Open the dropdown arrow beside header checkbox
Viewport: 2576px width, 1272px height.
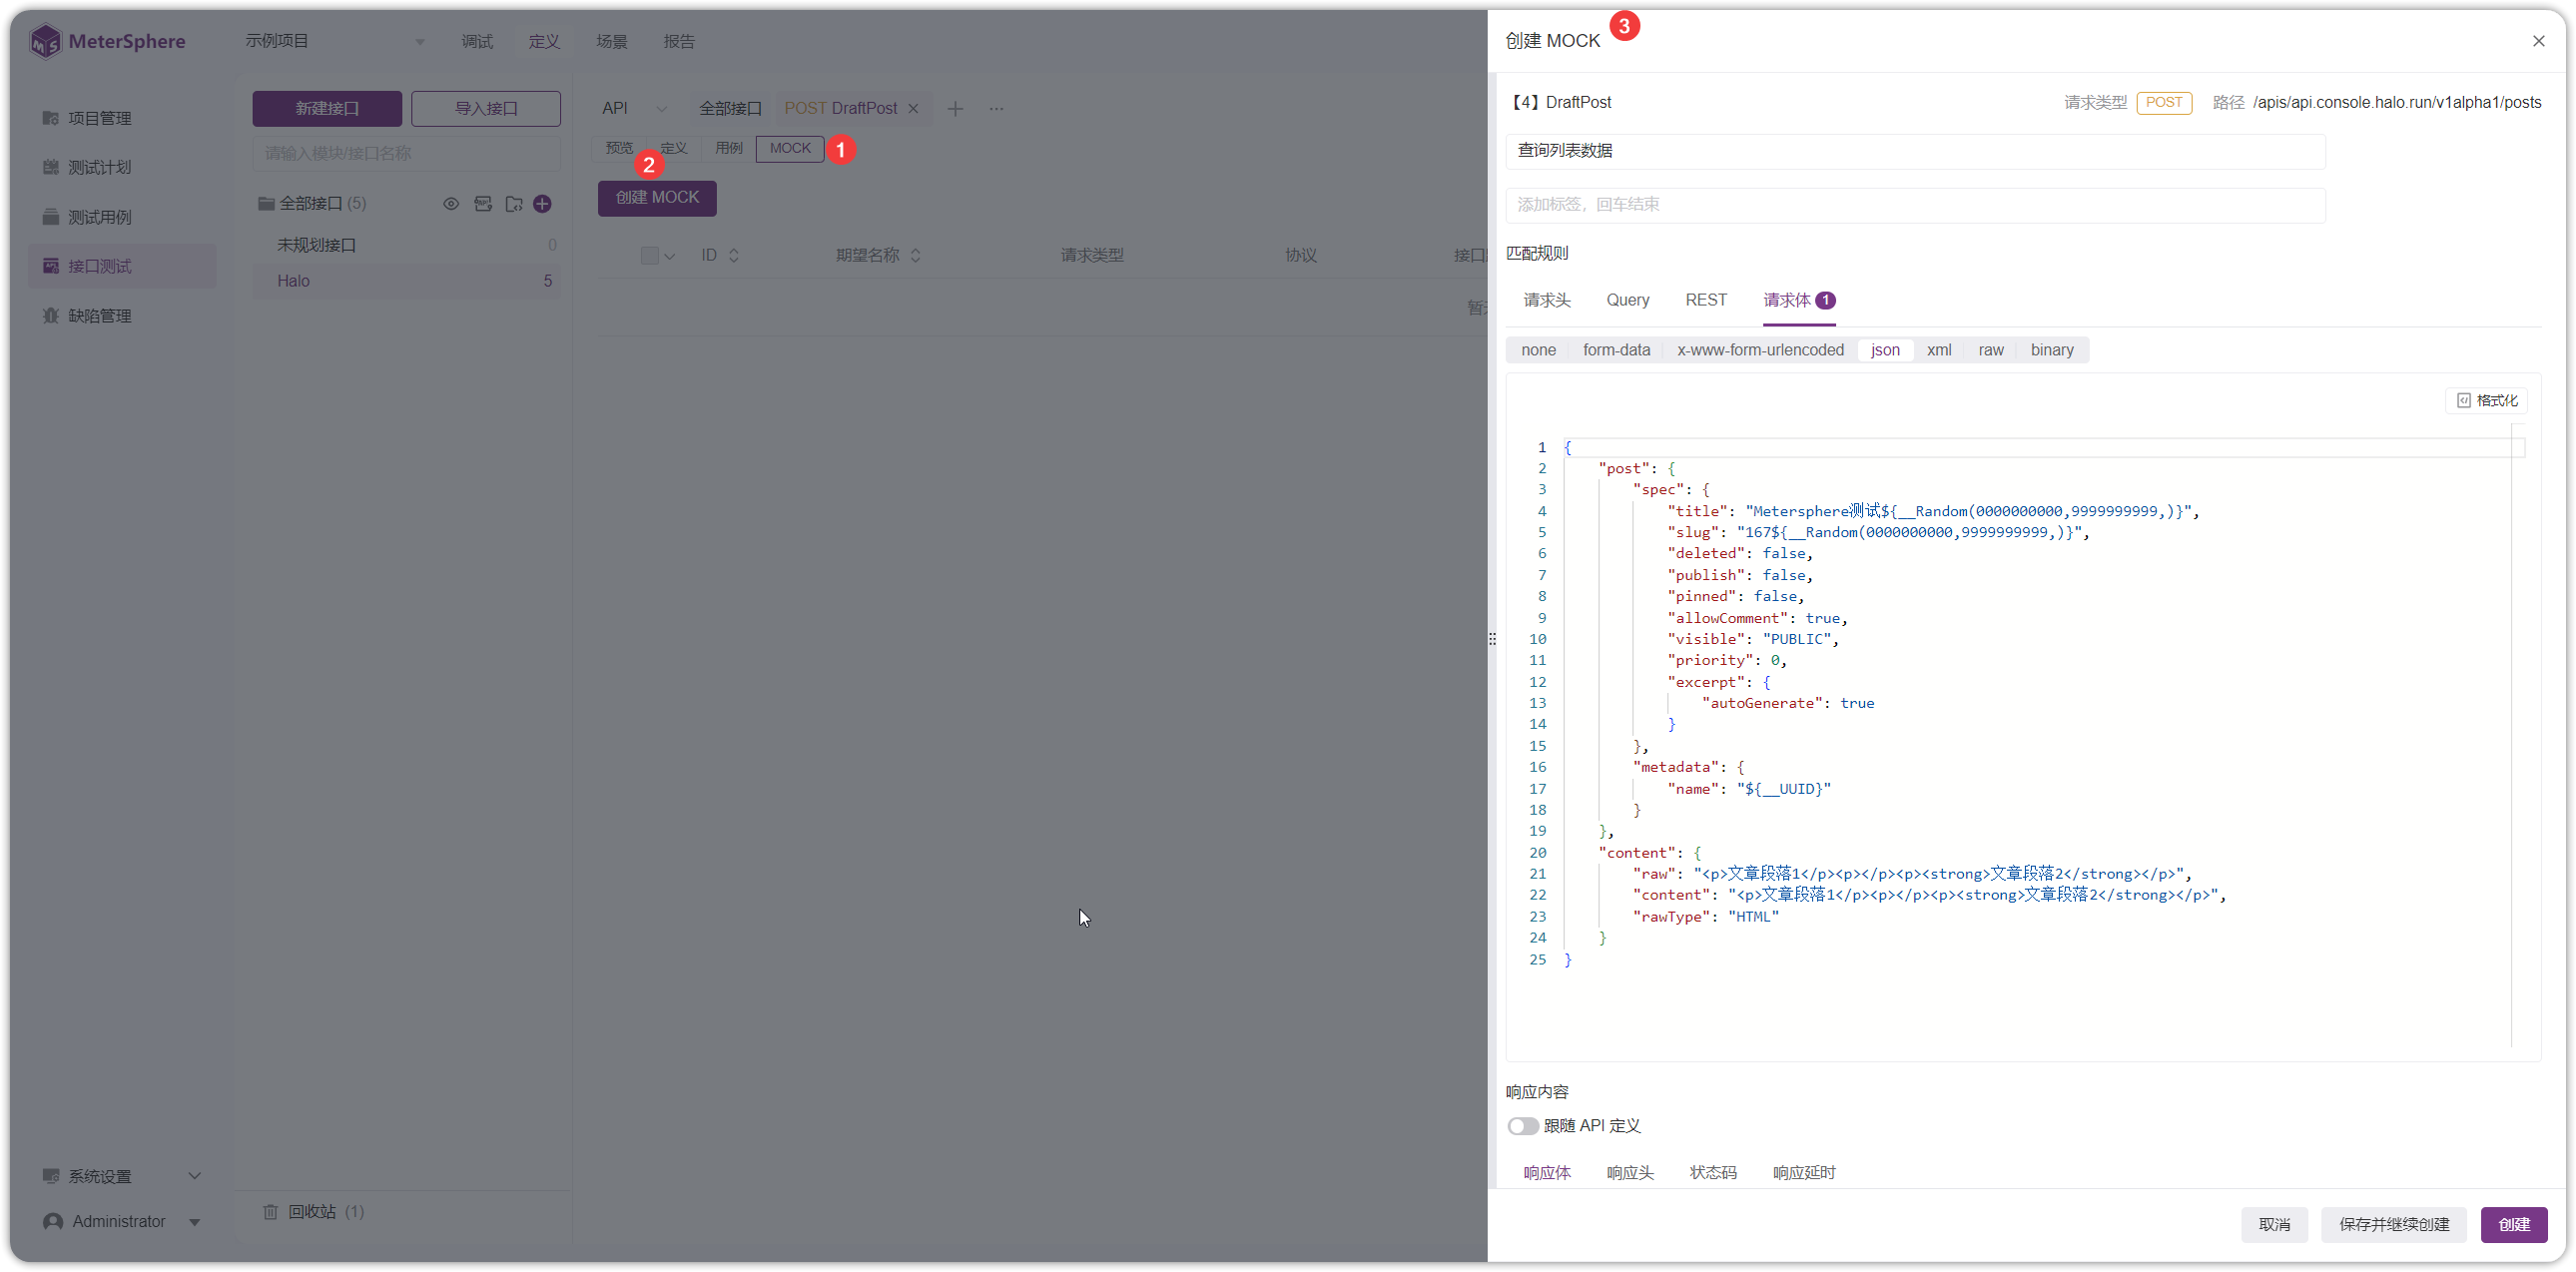[x=670, y=257]
